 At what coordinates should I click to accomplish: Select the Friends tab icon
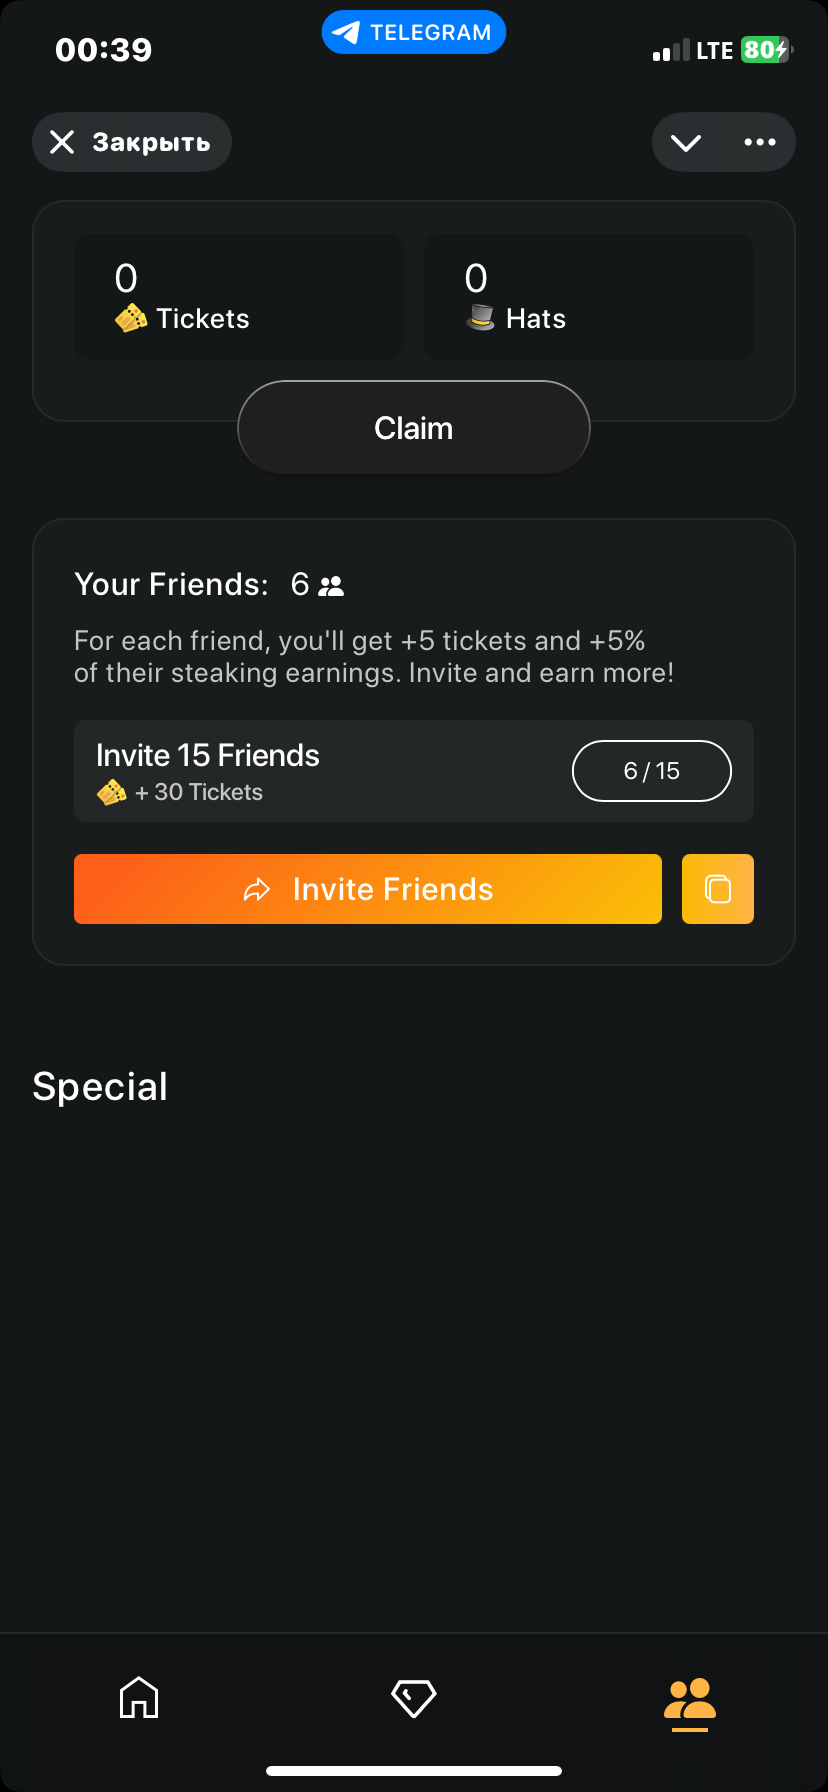(x=690, y=1700)
